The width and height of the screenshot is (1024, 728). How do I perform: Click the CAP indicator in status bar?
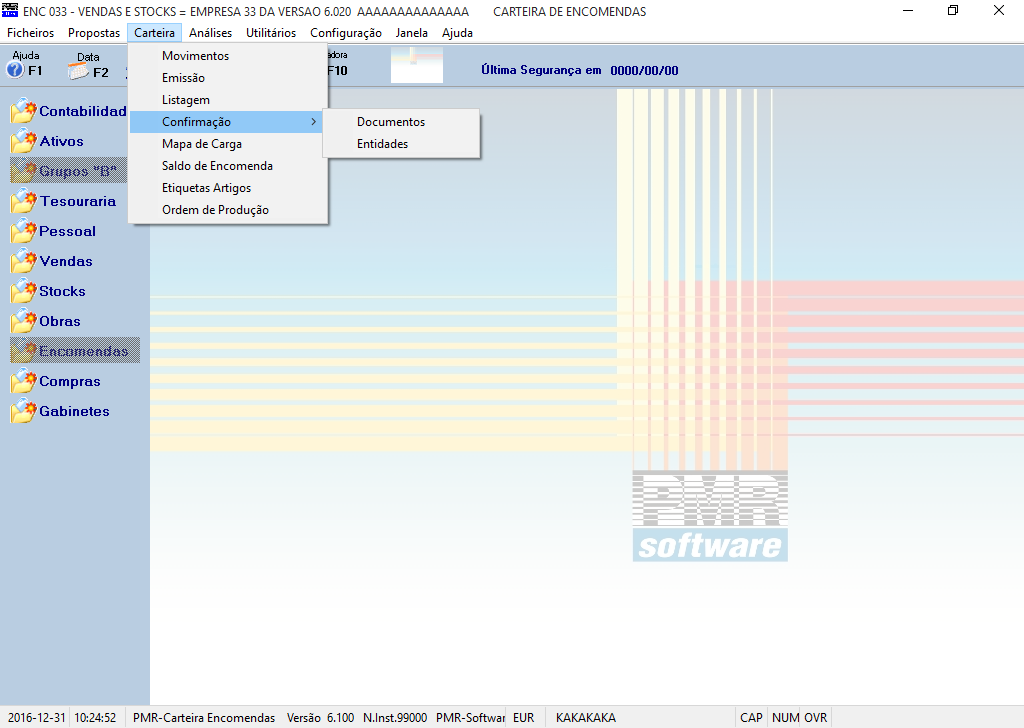coord(751,718)
